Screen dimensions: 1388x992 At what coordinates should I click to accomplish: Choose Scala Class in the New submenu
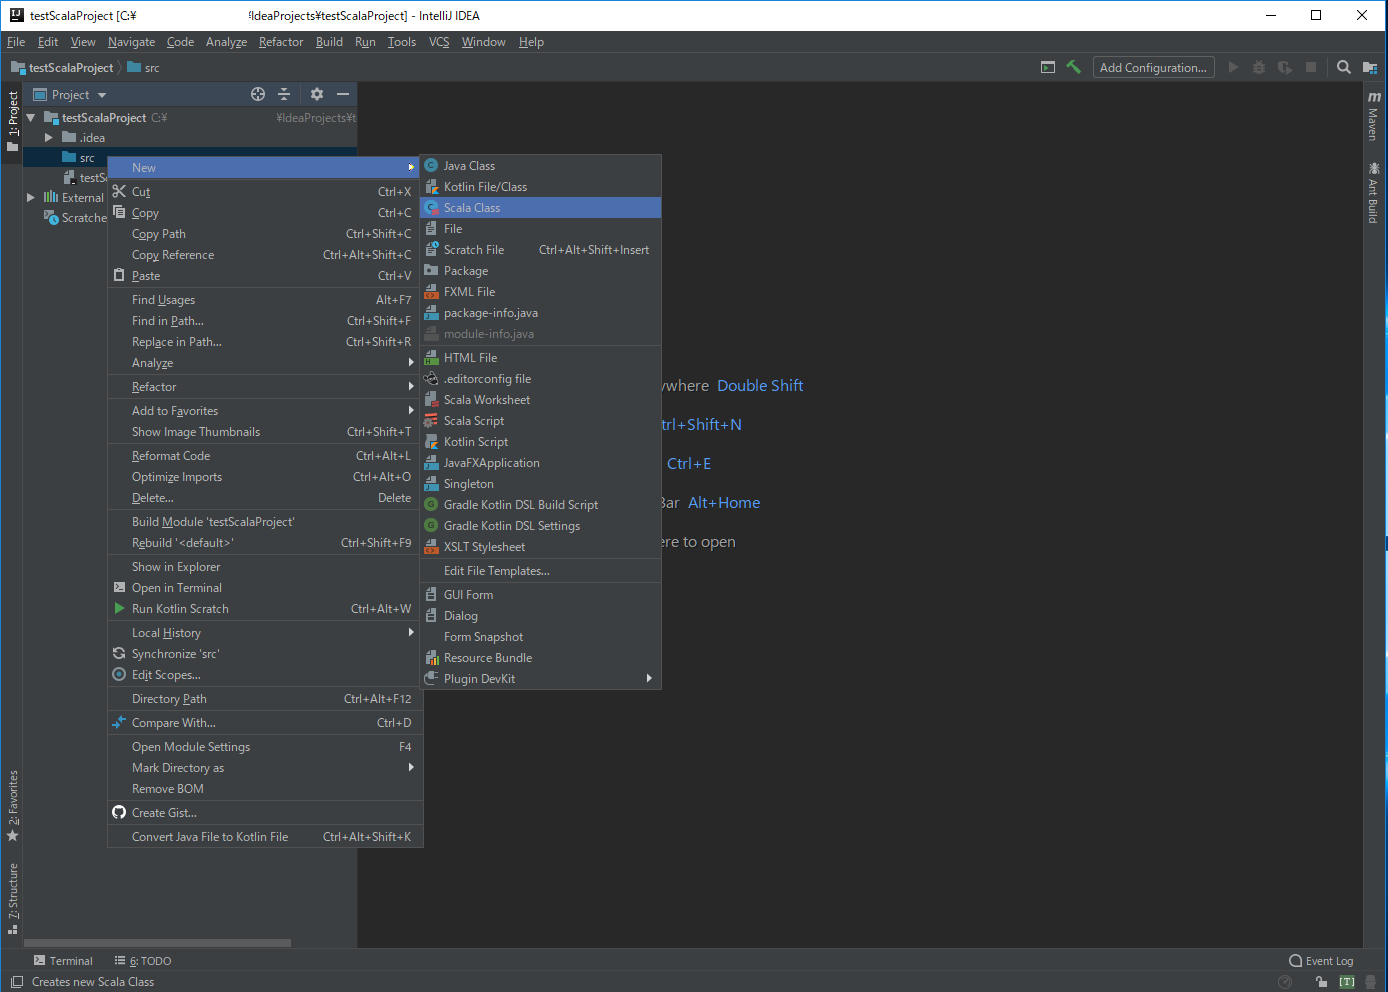click(x=541, y=208)
